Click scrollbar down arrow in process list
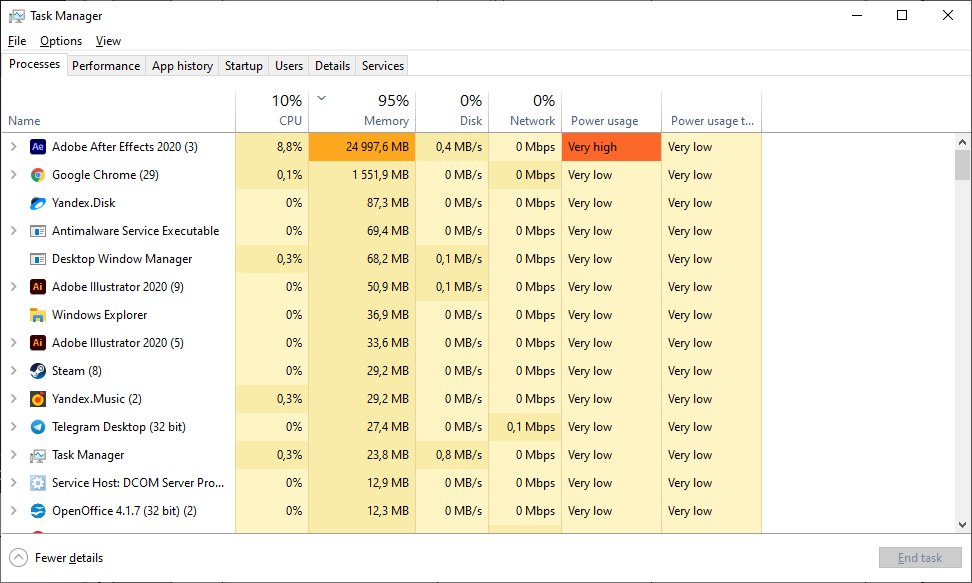This screenshot has height=583, width=972. (962, 525)
